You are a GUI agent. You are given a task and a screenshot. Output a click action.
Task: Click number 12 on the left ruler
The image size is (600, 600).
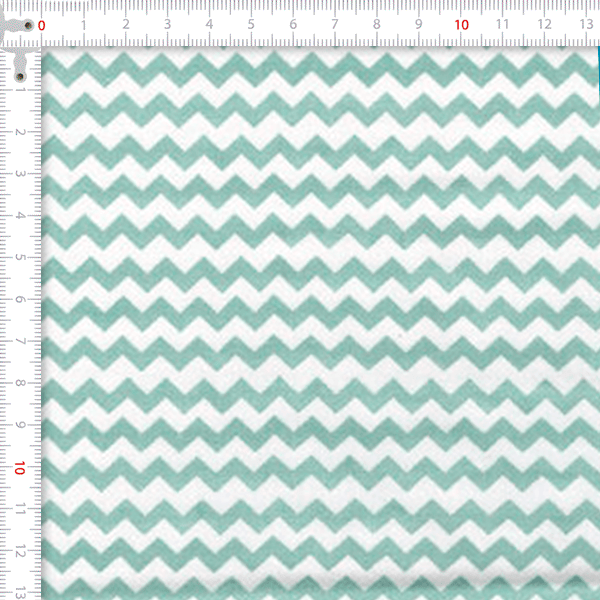point(20,551)
